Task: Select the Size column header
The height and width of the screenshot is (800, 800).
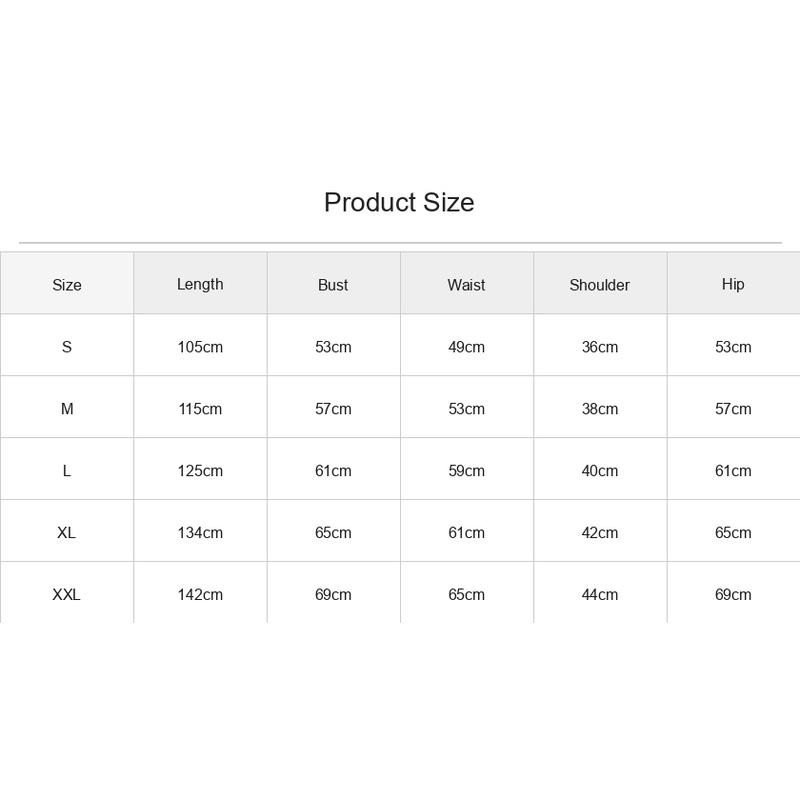Action: [x=67, y=285]
